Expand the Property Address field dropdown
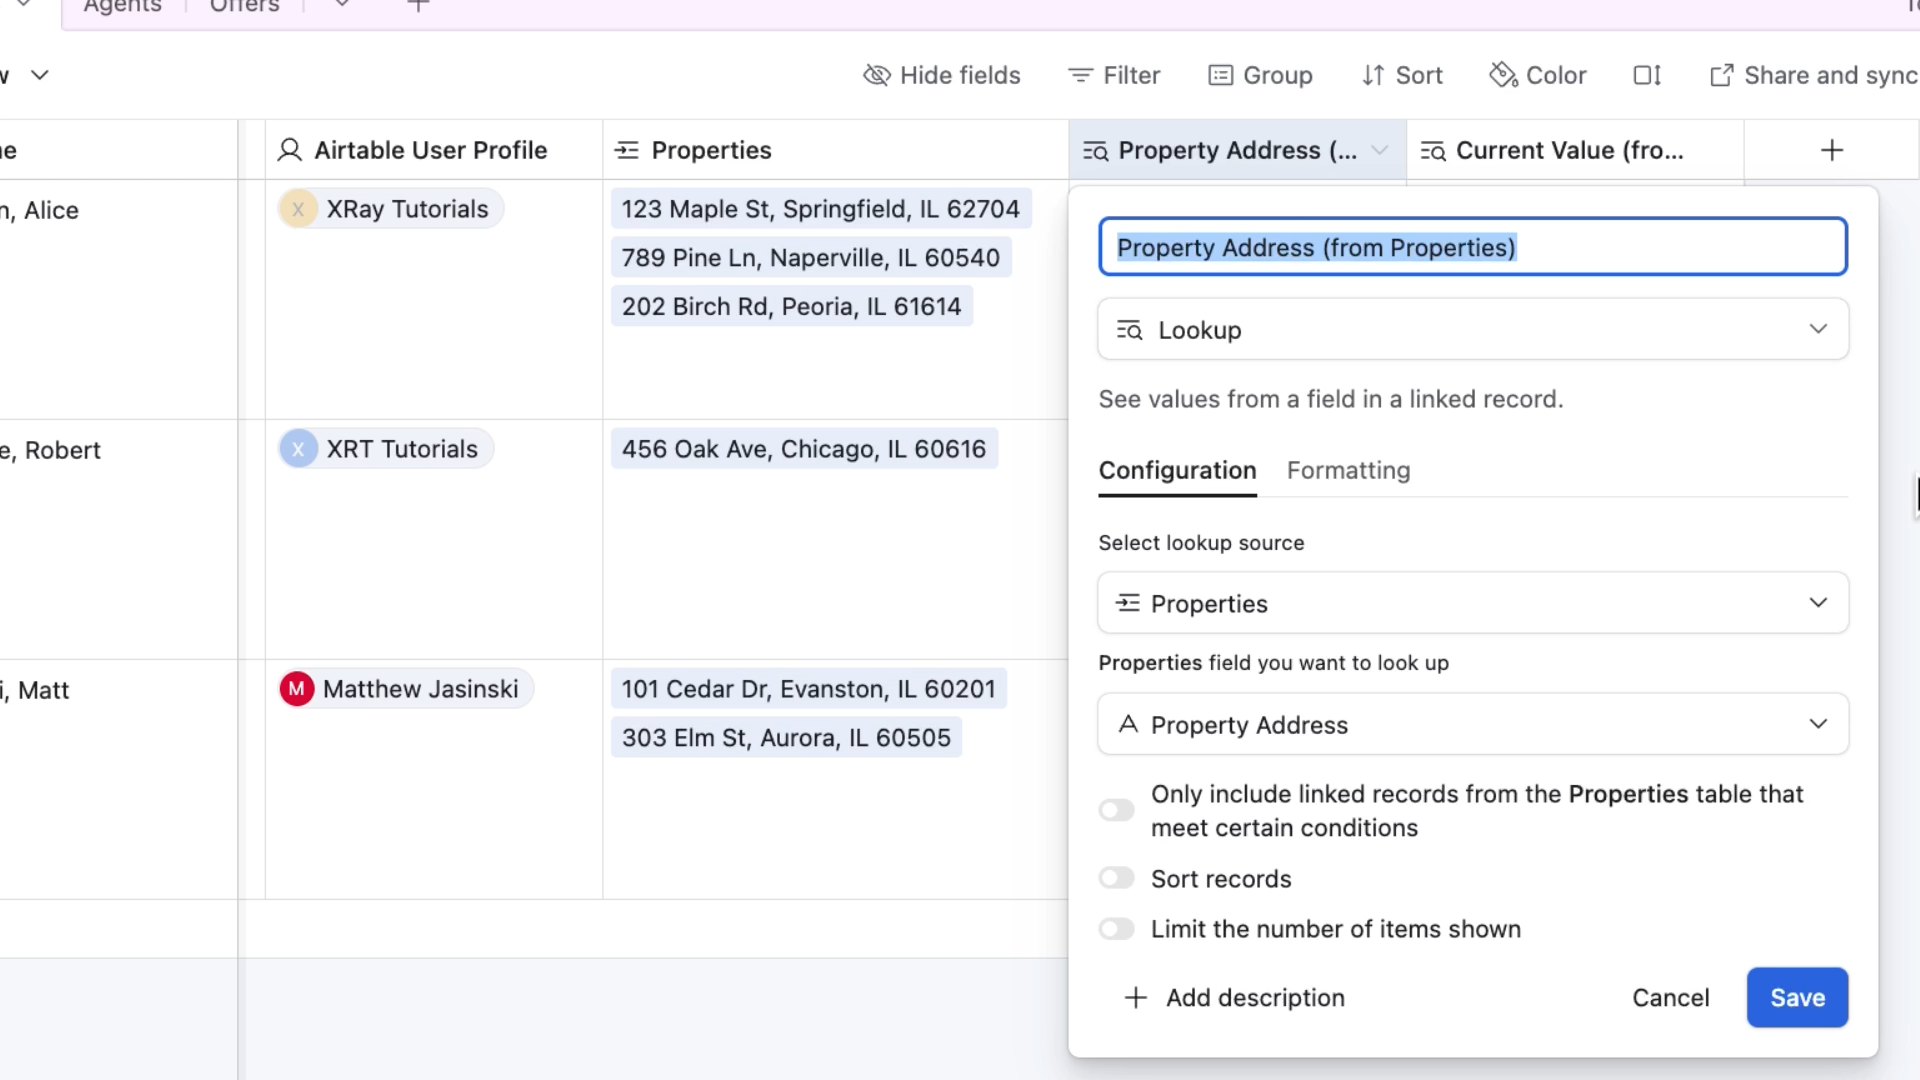The image size is (1920, 1080). pyautogui.click(x=1472, y=724)
